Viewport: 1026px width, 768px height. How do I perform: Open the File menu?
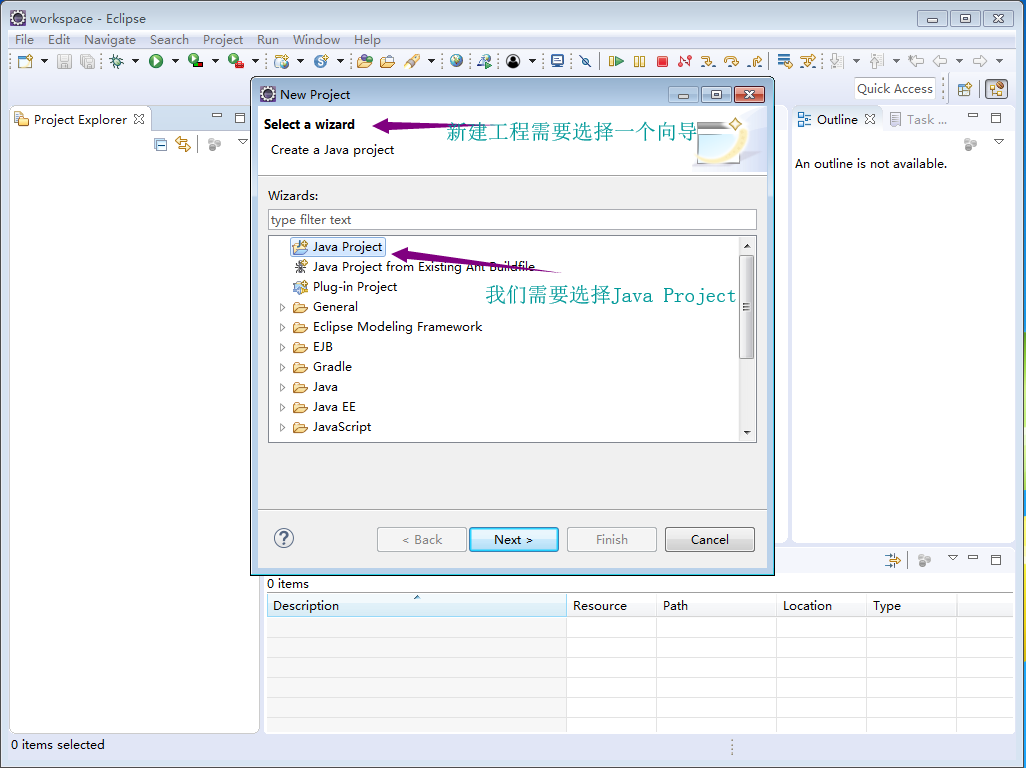pos(24,40)
